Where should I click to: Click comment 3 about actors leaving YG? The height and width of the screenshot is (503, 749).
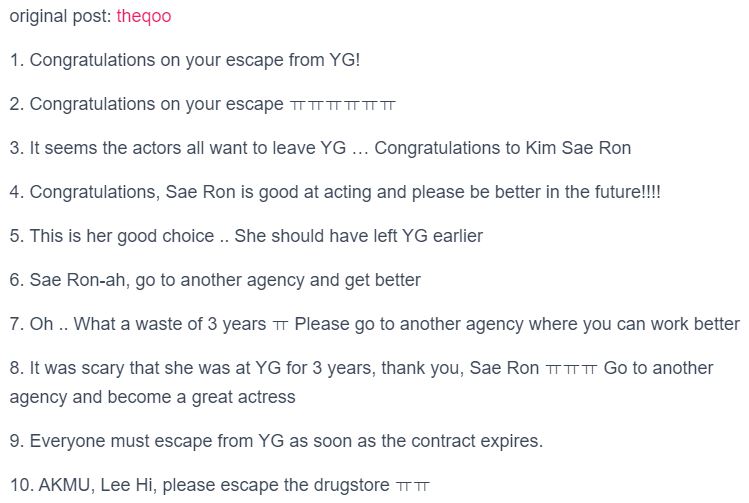coord(321,148)
